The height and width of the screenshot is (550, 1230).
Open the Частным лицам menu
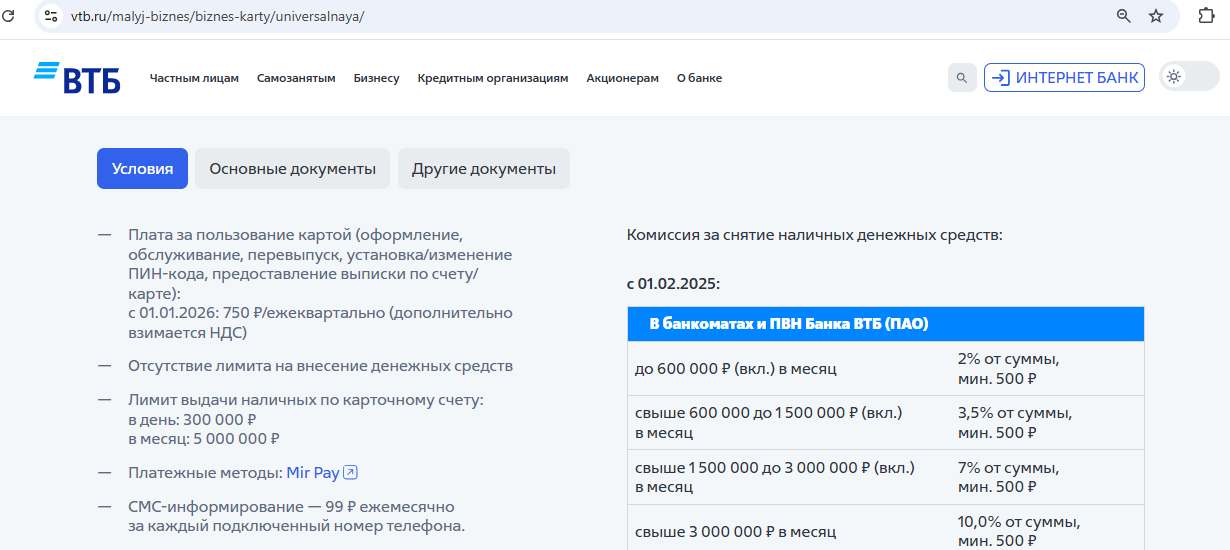click(x=194, y=78)
